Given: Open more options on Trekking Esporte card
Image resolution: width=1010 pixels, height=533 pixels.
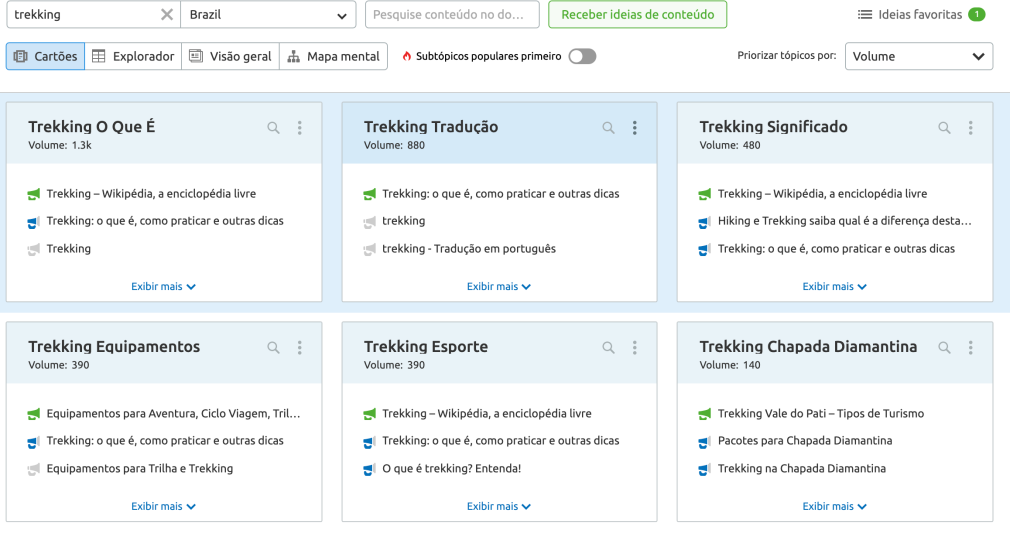Looking at the screenshot, I should tap(634, 347).
